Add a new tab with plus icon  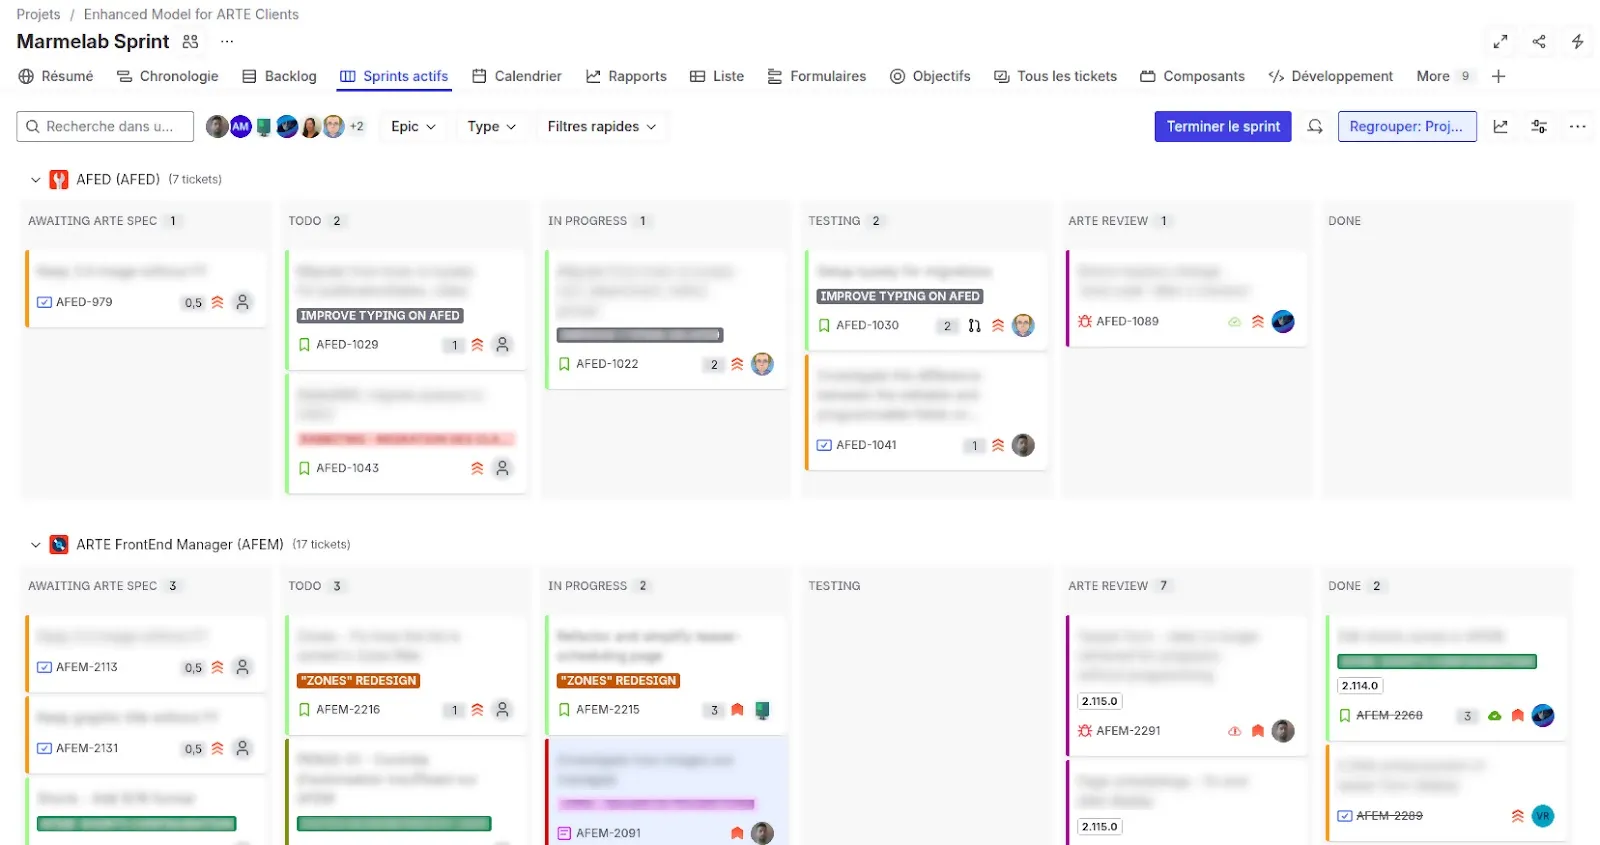coord(1498,76)
